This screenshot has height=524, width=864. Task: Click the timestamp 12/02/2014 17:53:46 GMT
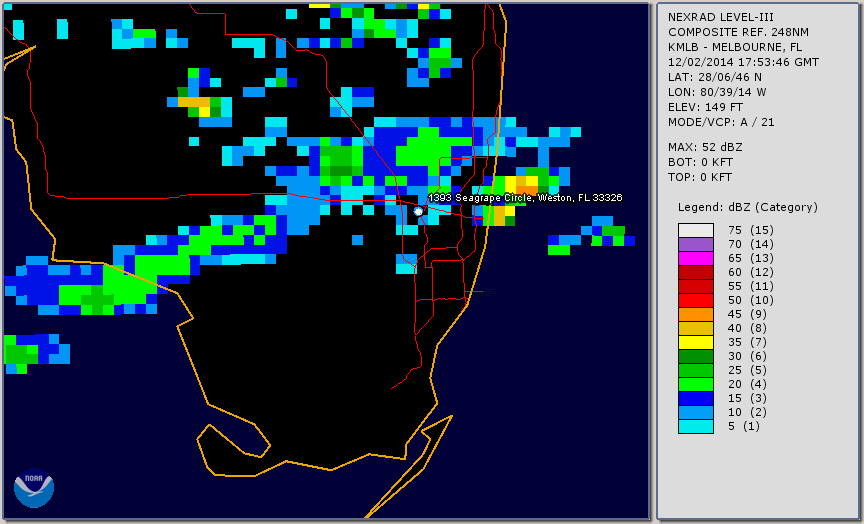coord(743,62)
